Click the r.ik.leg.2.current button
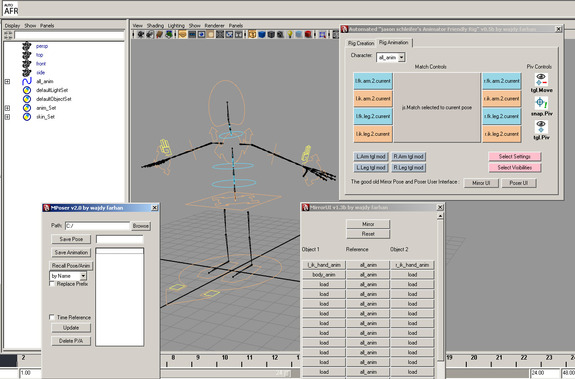This screenshot has height=379, width=575. pos(502,134)
